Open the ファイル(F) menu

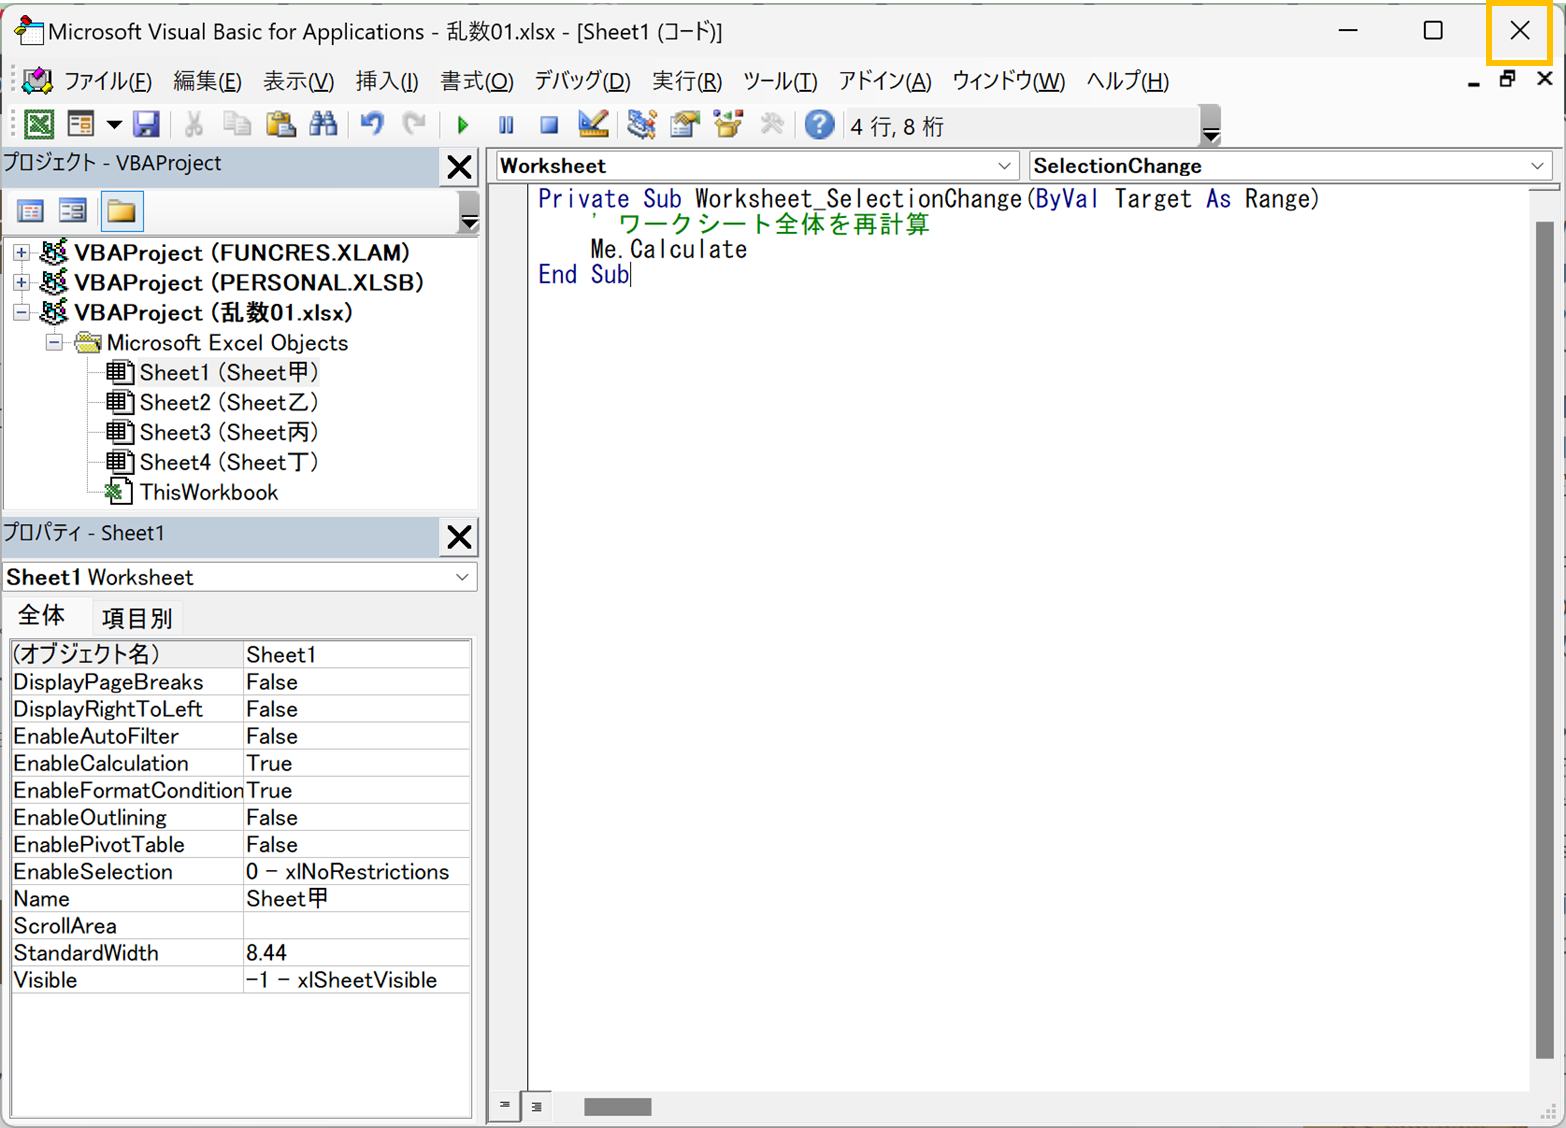[108, 81]
